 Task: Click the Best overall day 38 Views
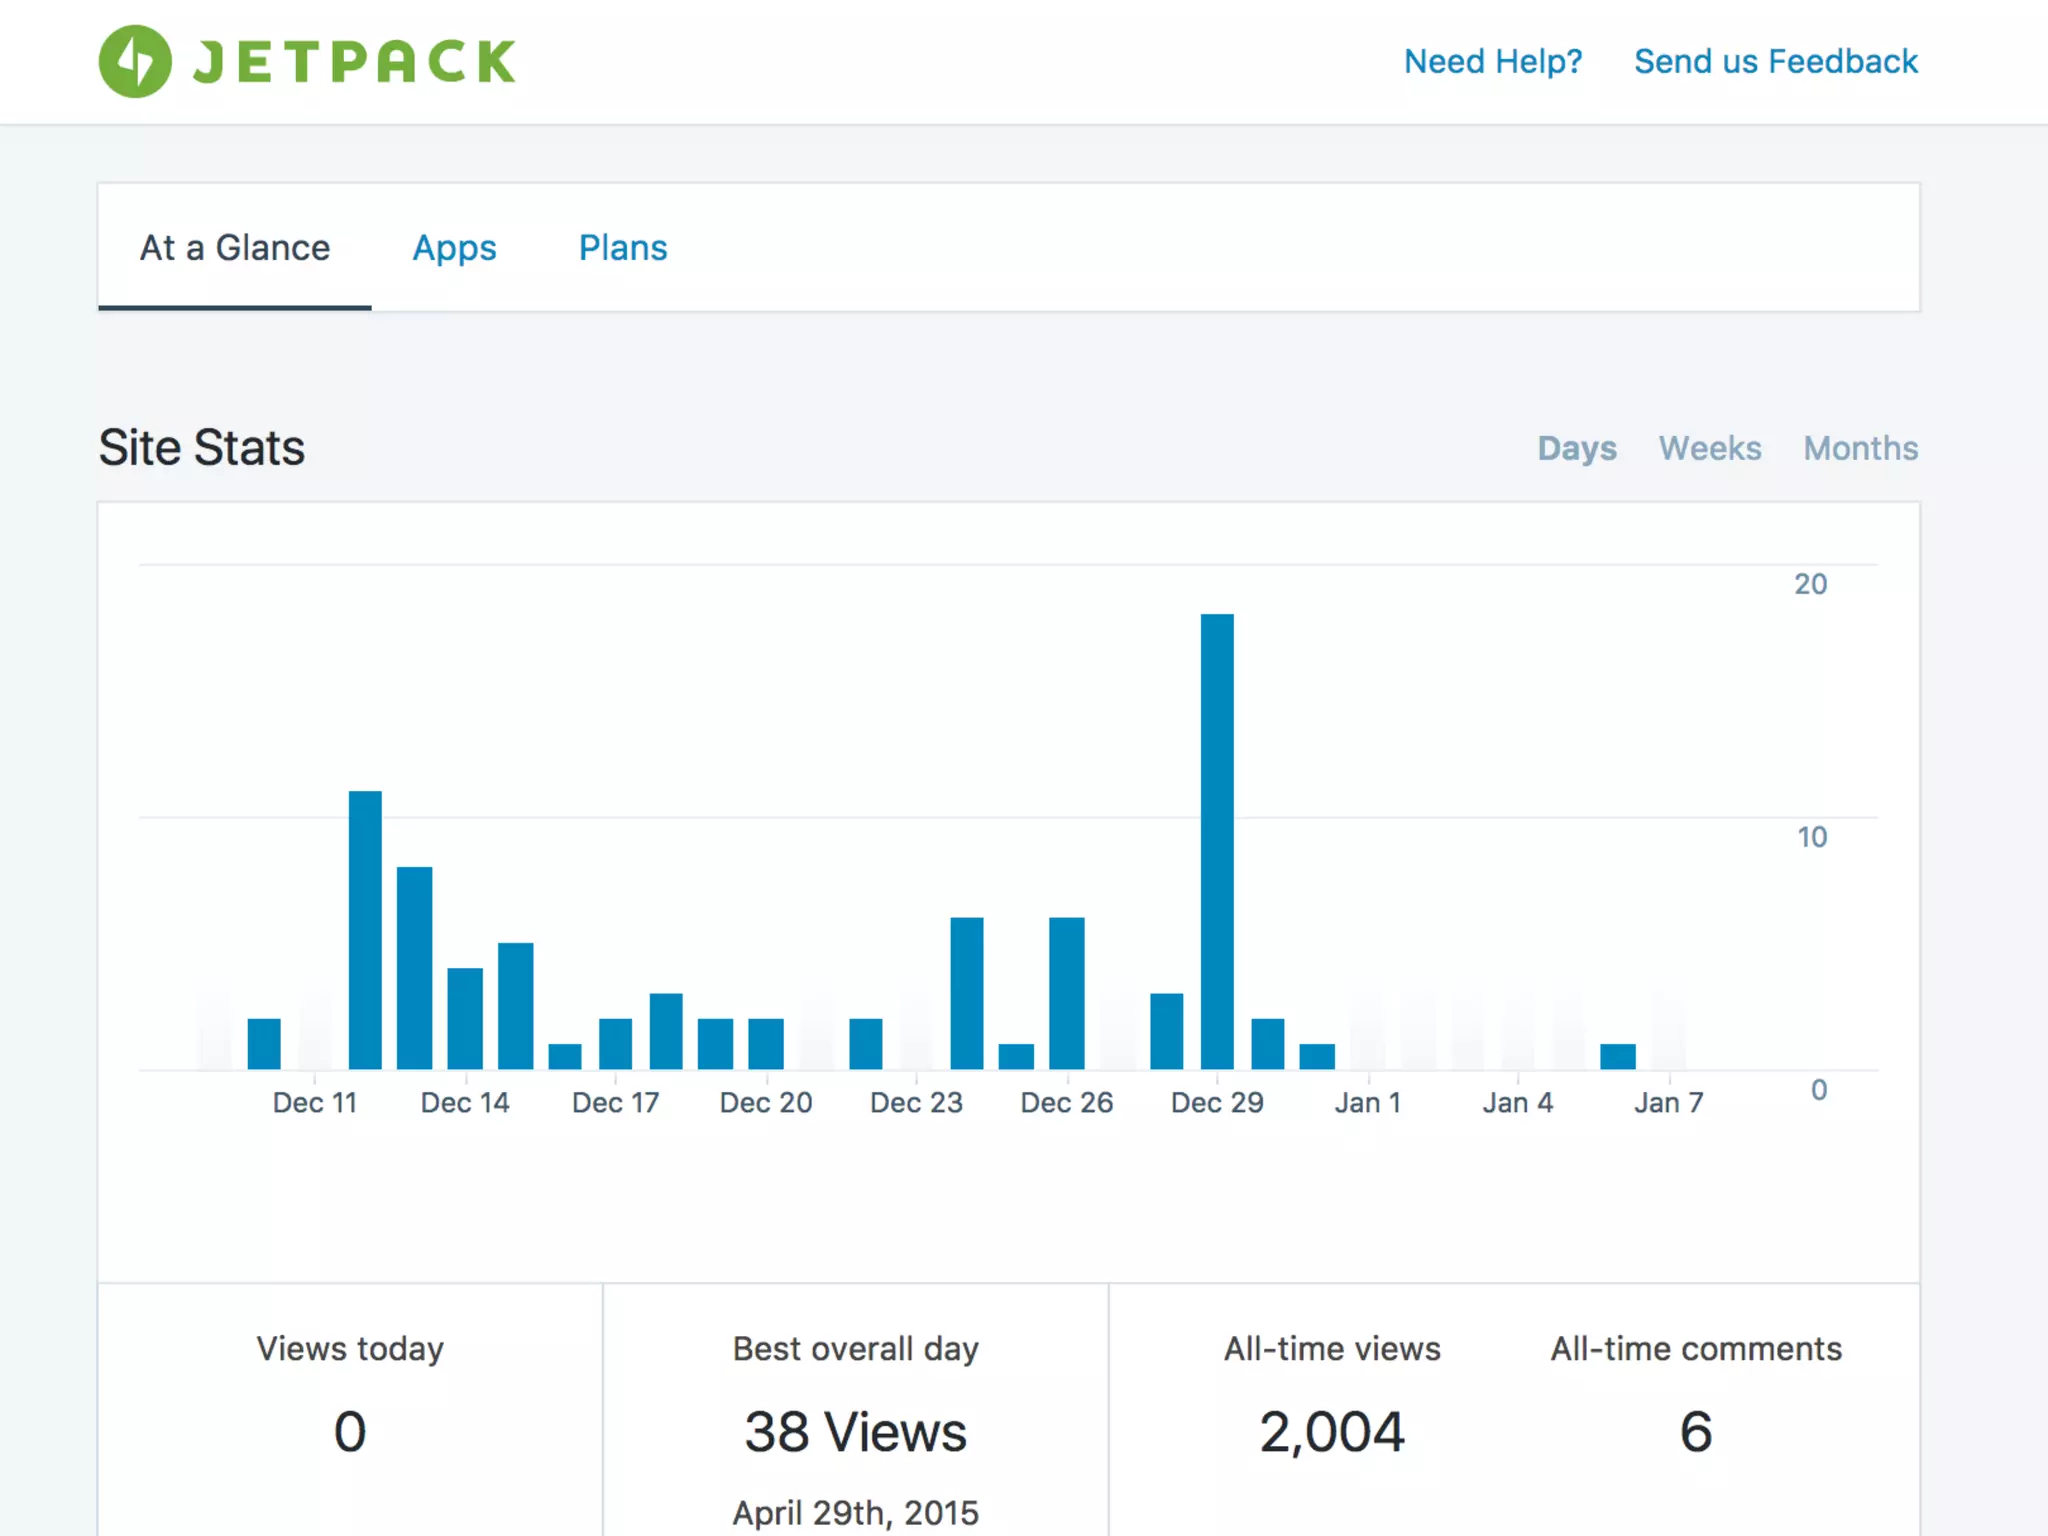[x=855, y=1431]
